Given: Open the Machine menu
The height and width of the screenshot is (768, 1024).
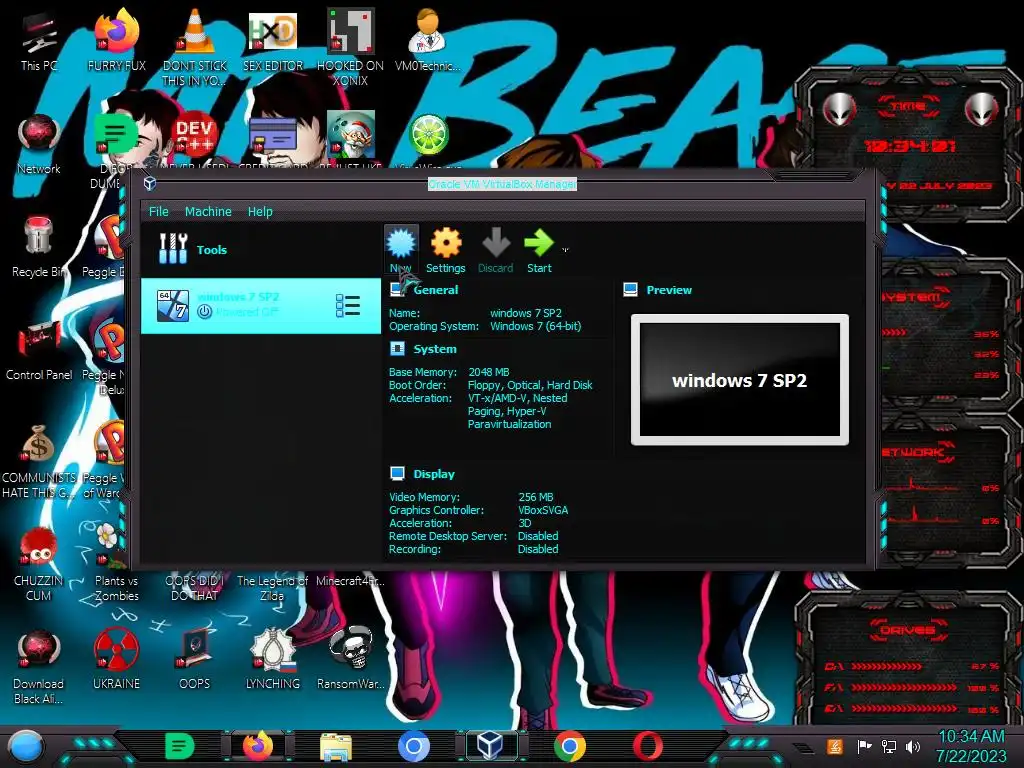Looking at the screenshot, I should (208, 212).
